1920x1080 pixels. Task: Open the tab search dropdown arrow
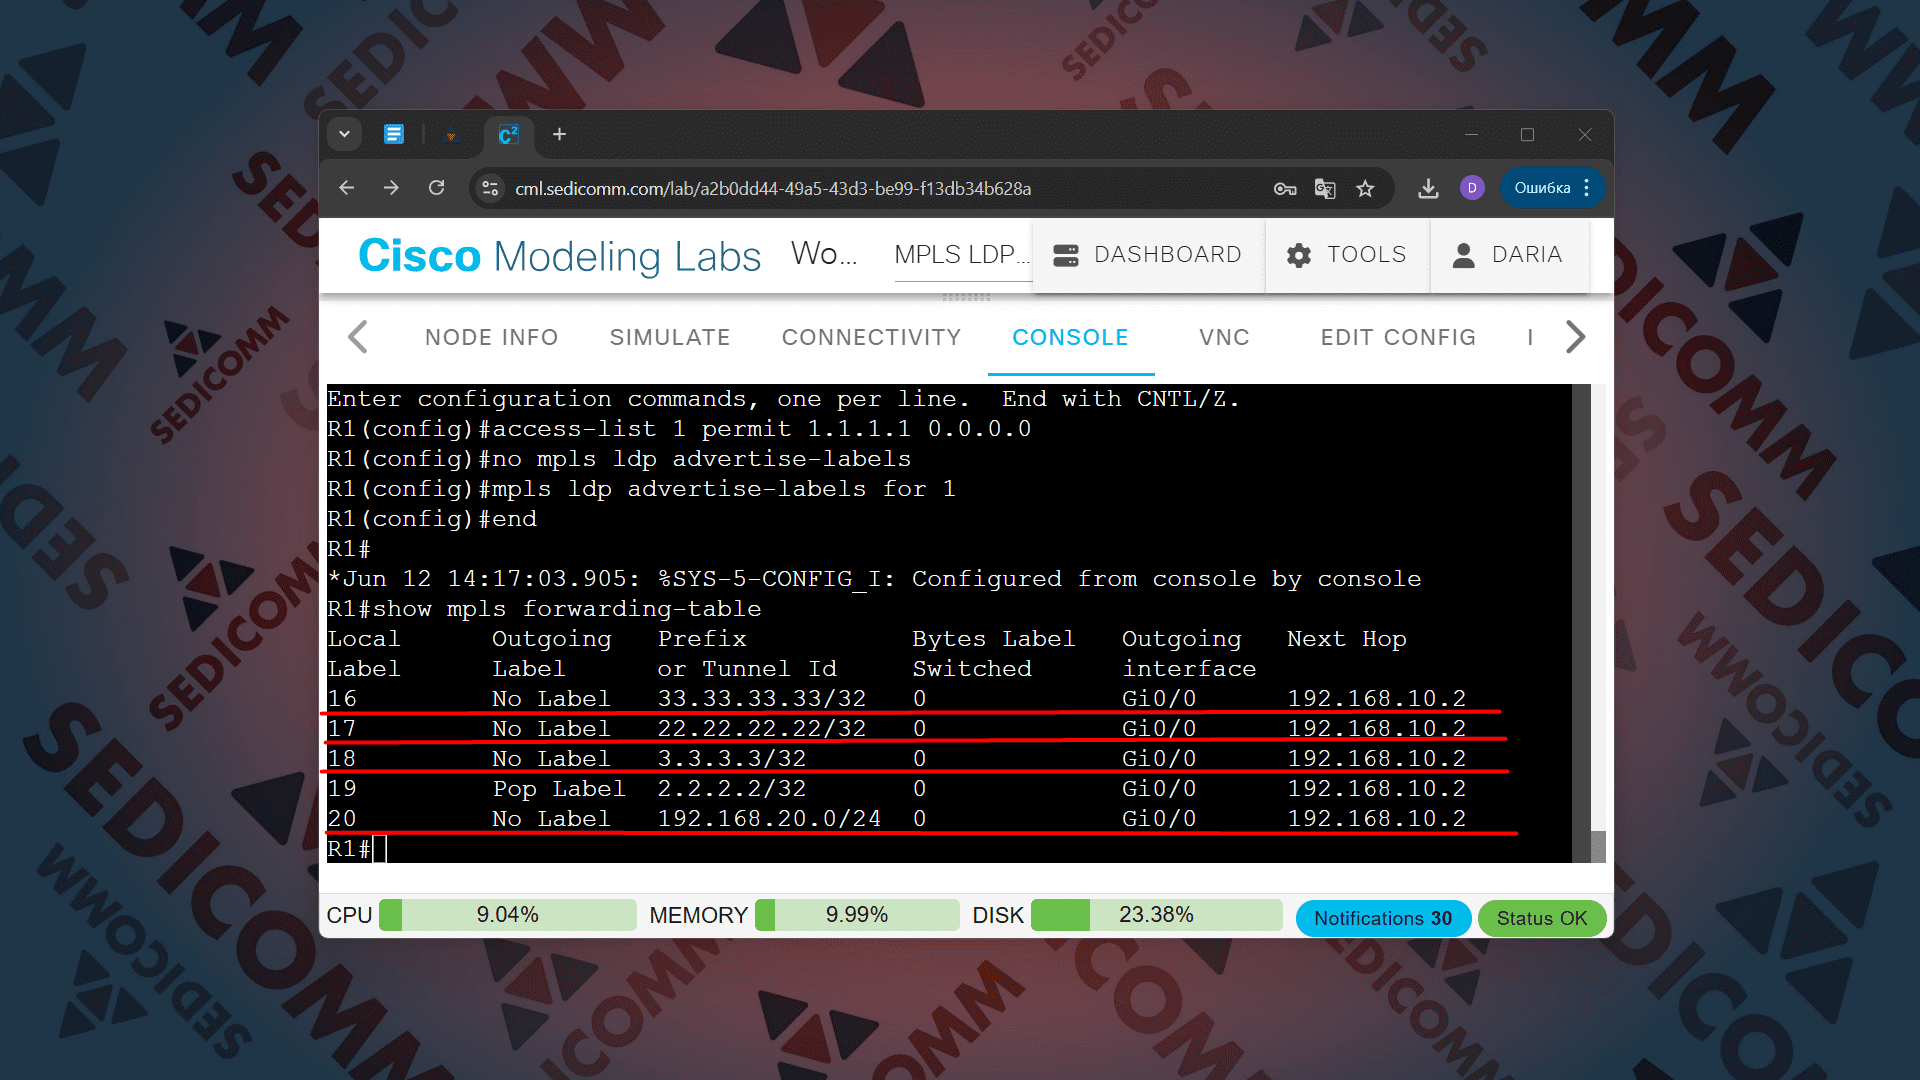tap(344, 134)
